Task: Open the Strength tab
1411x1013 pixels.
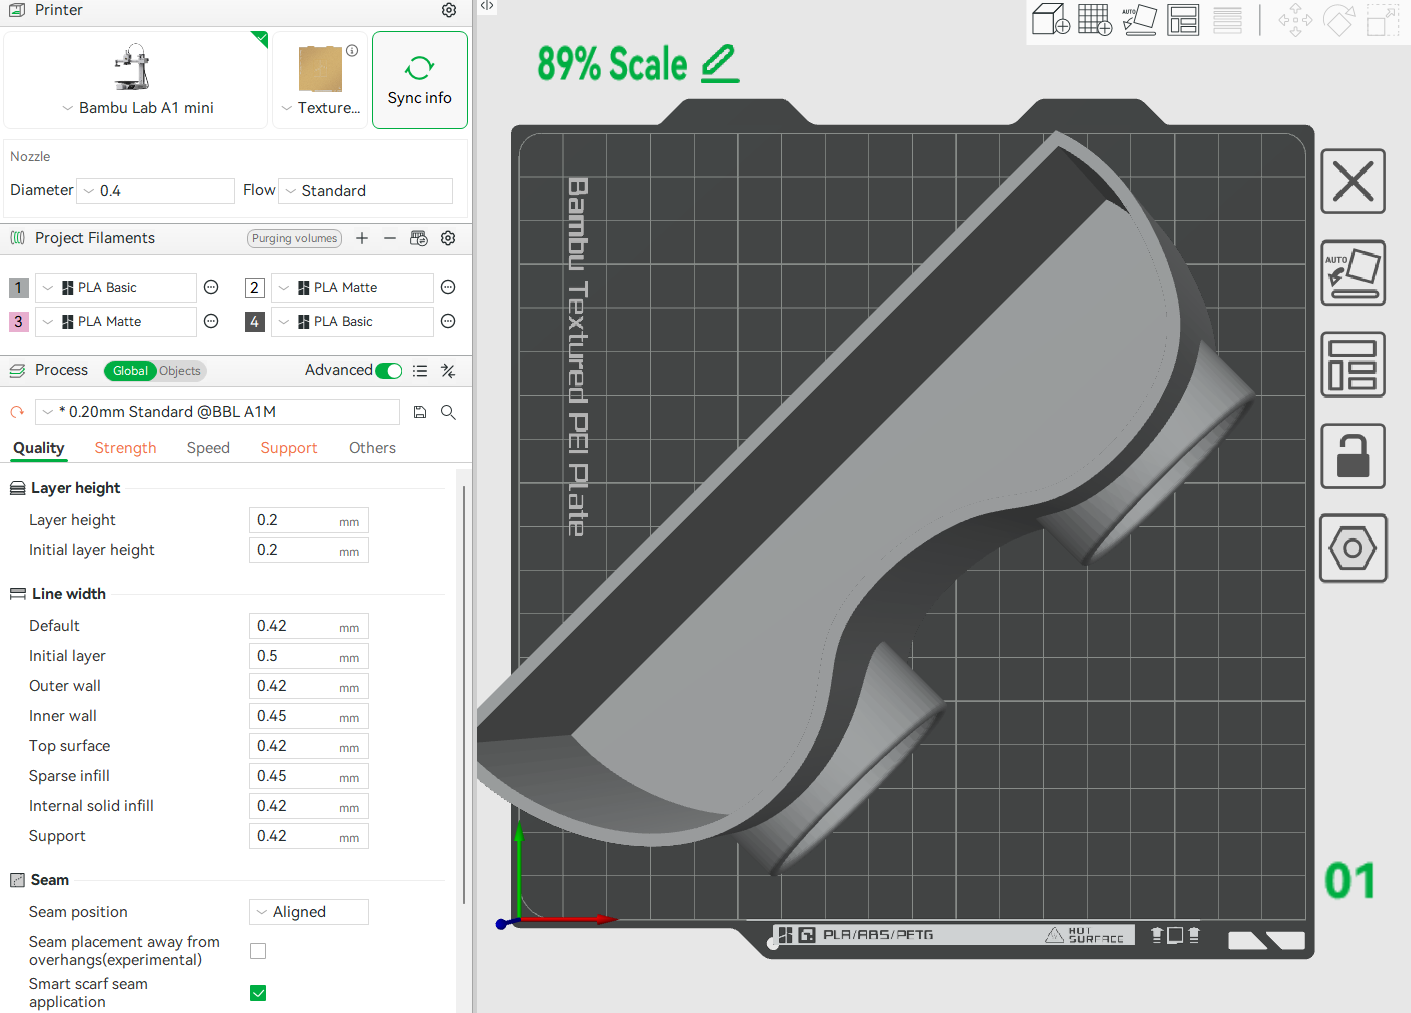Action: coord(126,448)
